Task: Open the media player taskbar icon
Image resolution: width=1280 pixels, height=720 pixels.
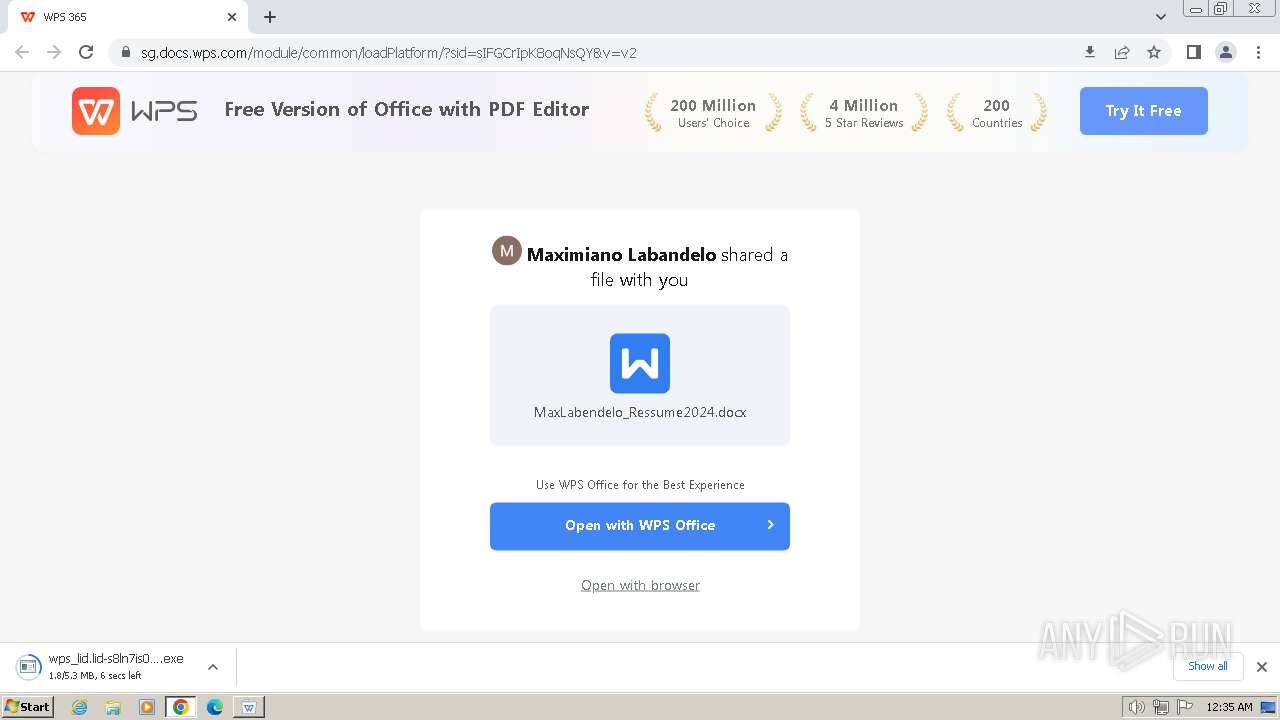Action: point(147,707)
